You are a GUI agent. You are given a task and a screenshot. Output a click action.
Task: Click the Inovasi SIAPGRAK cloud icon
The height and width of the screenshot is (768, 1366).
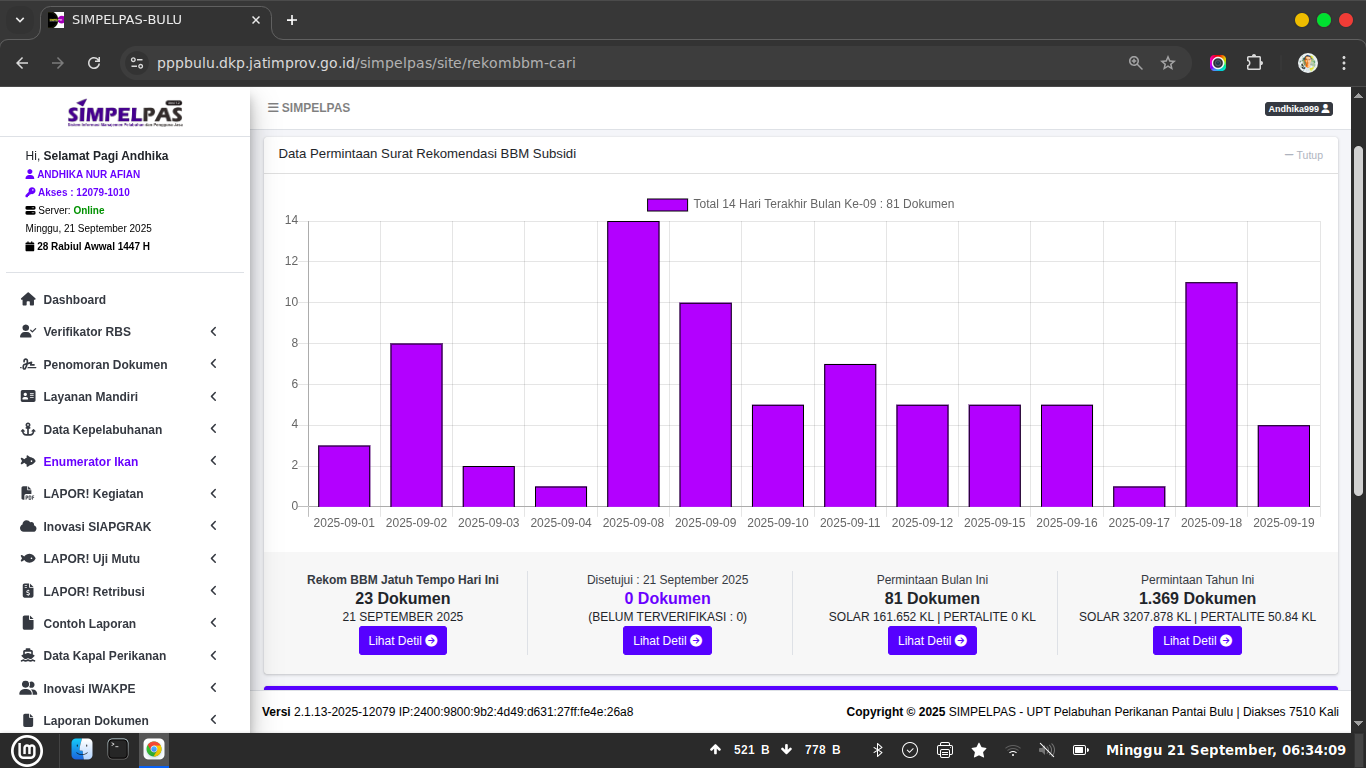[x=28, y=527]
